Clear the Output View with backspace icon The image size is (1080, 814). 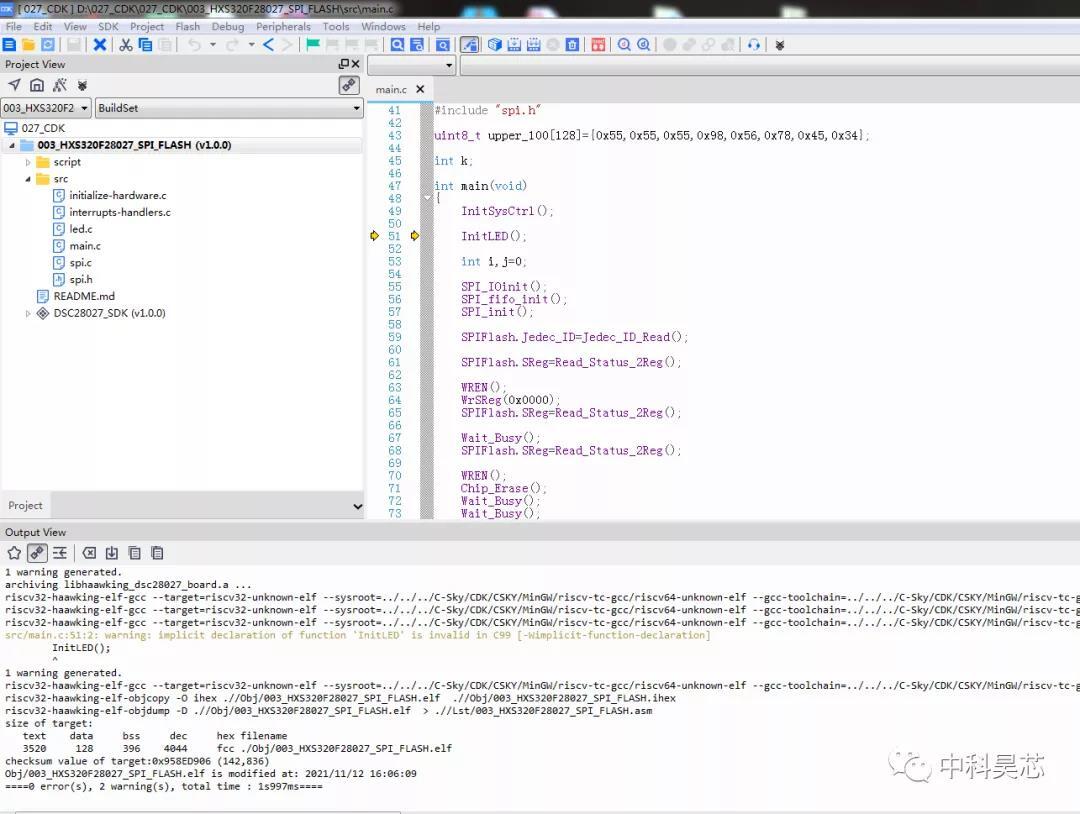pyautogui.click(x=89, y=552)
